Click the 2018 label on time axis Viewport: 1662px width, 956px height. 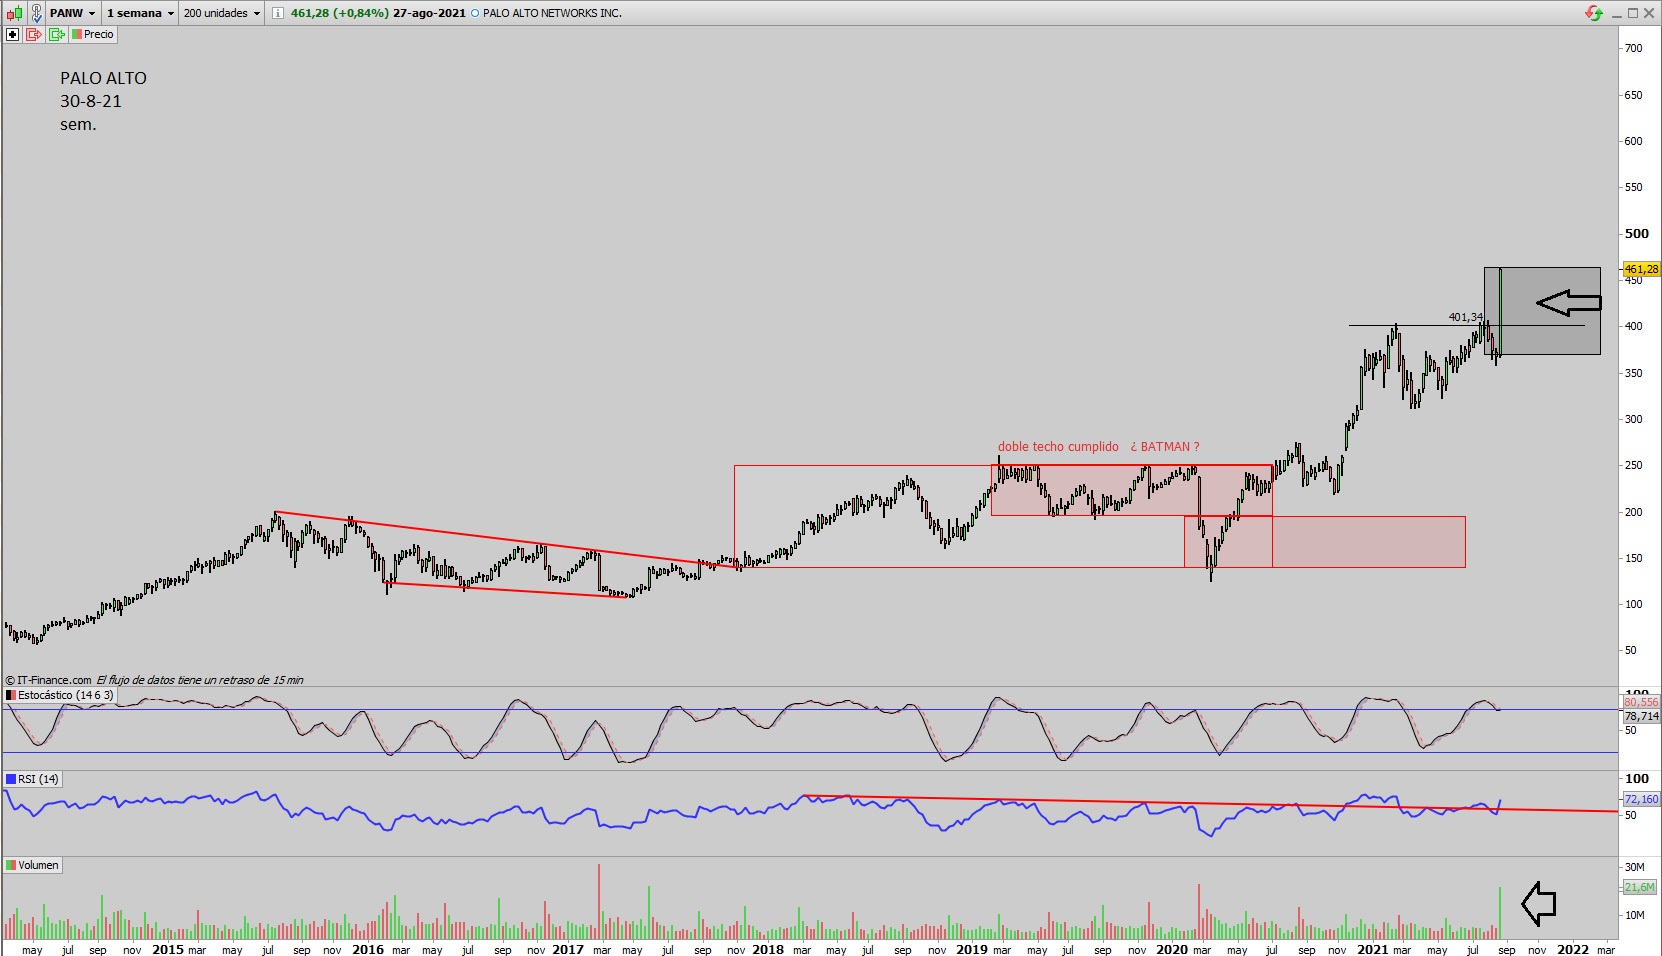768,949
